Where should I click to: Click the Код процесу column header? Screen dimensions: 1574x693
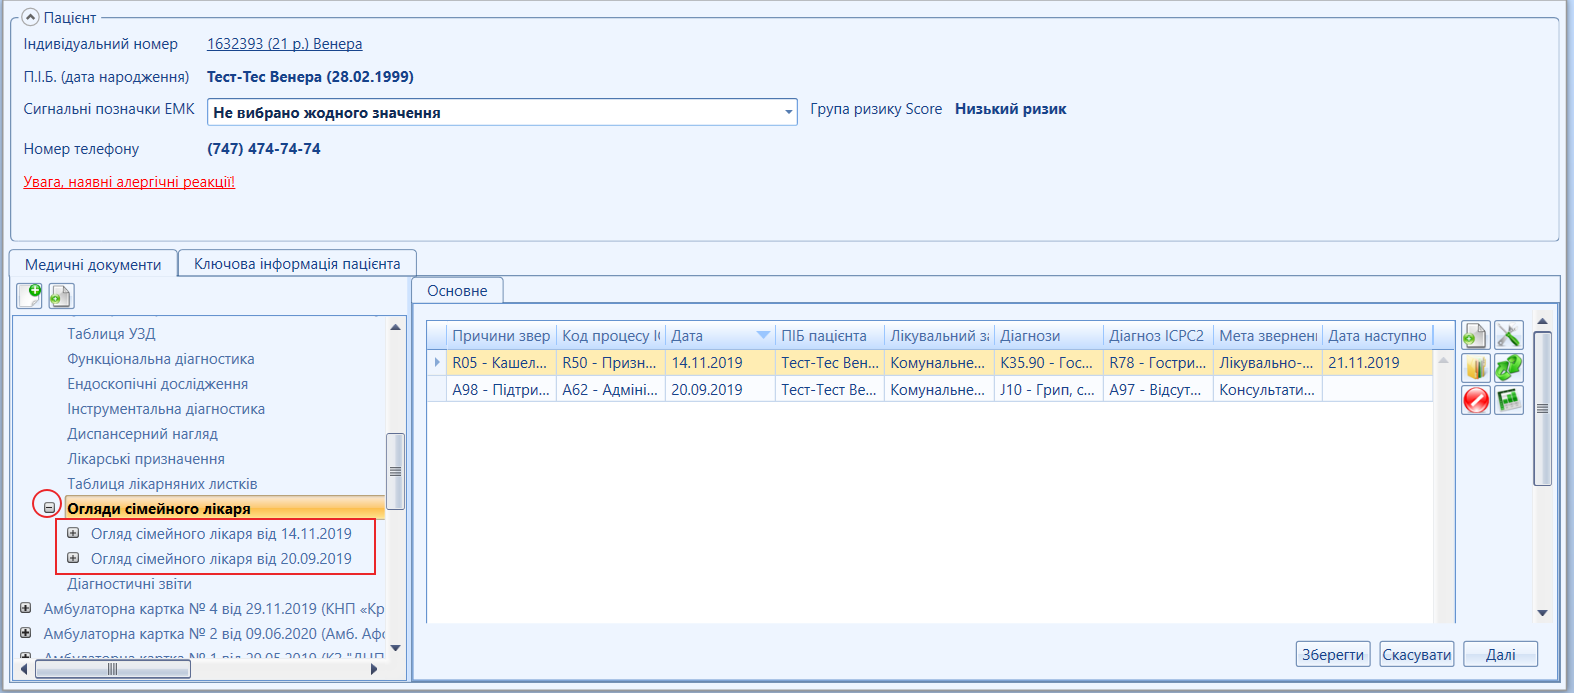611,336
